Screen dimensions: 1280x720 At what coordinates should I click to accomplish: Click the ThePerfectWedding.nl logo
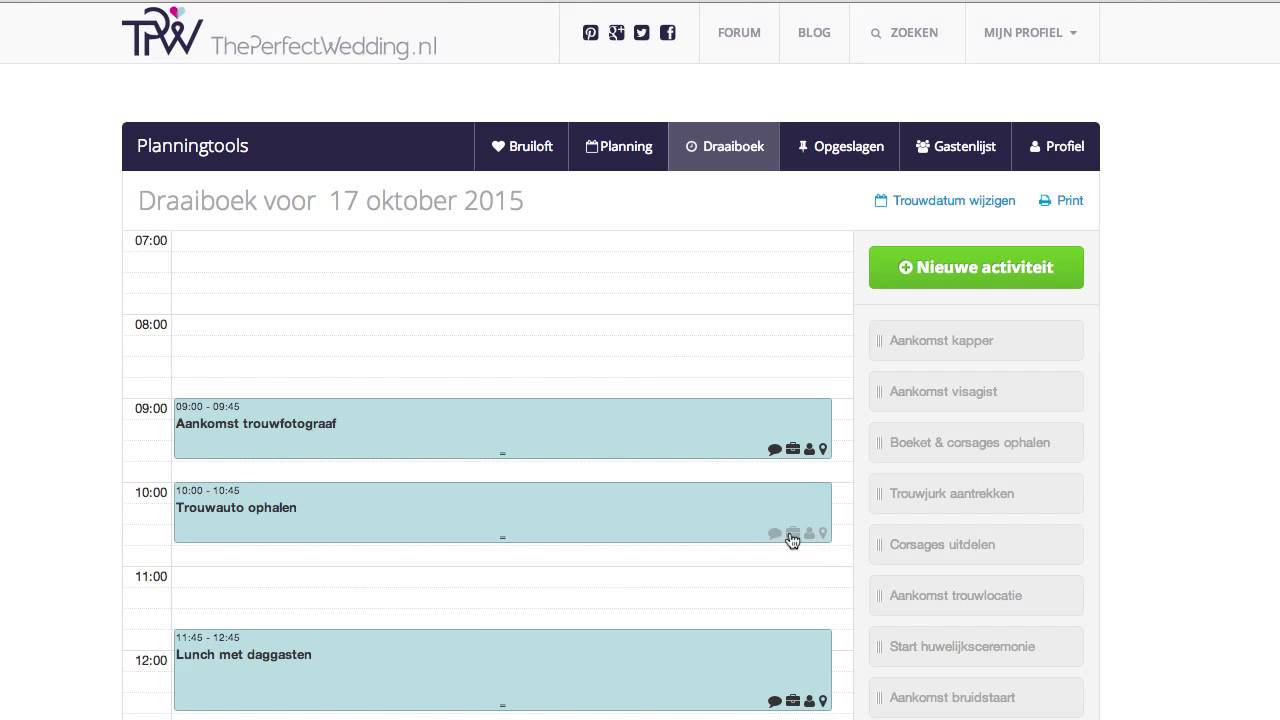[x=279, y=32]
